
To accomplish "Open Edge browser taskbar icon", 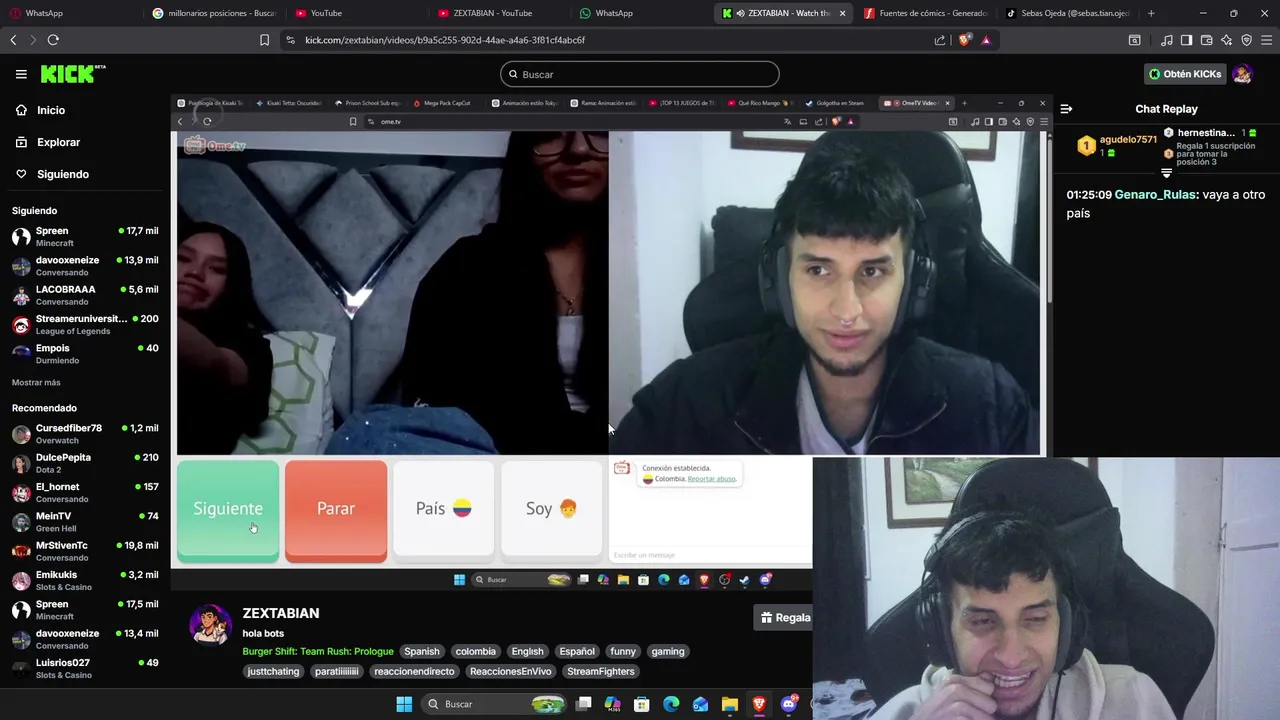I will click(671, 704).
